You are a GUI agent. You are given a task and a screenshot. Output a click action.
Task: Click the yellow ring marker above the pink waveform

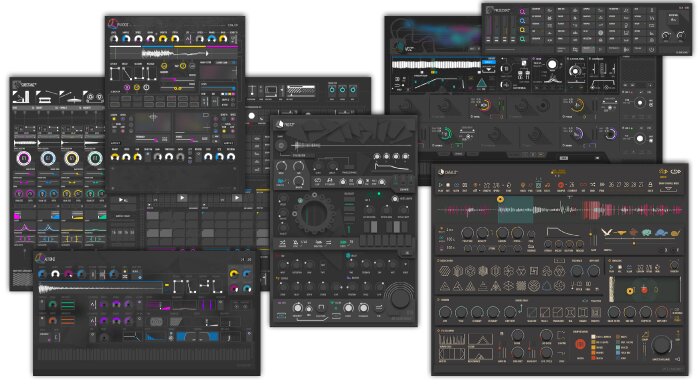[500, 199]
